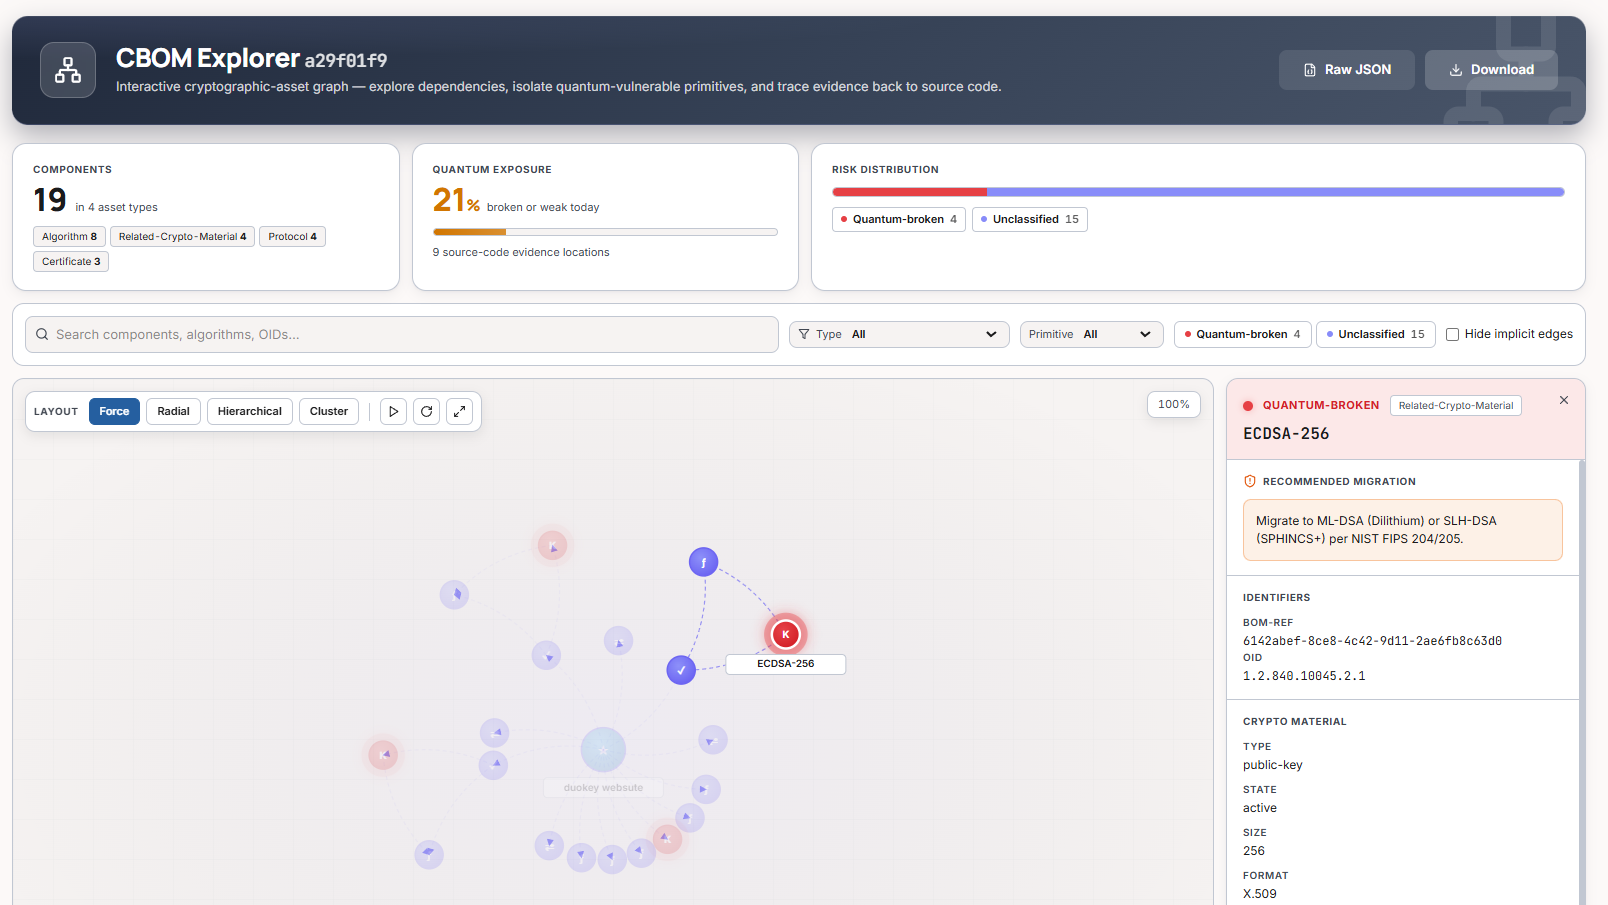The width and height of the screenshot is (1608, 905).
Task: Switch layout to Radial
Action: pyautogui.click(x=173, y=411)
